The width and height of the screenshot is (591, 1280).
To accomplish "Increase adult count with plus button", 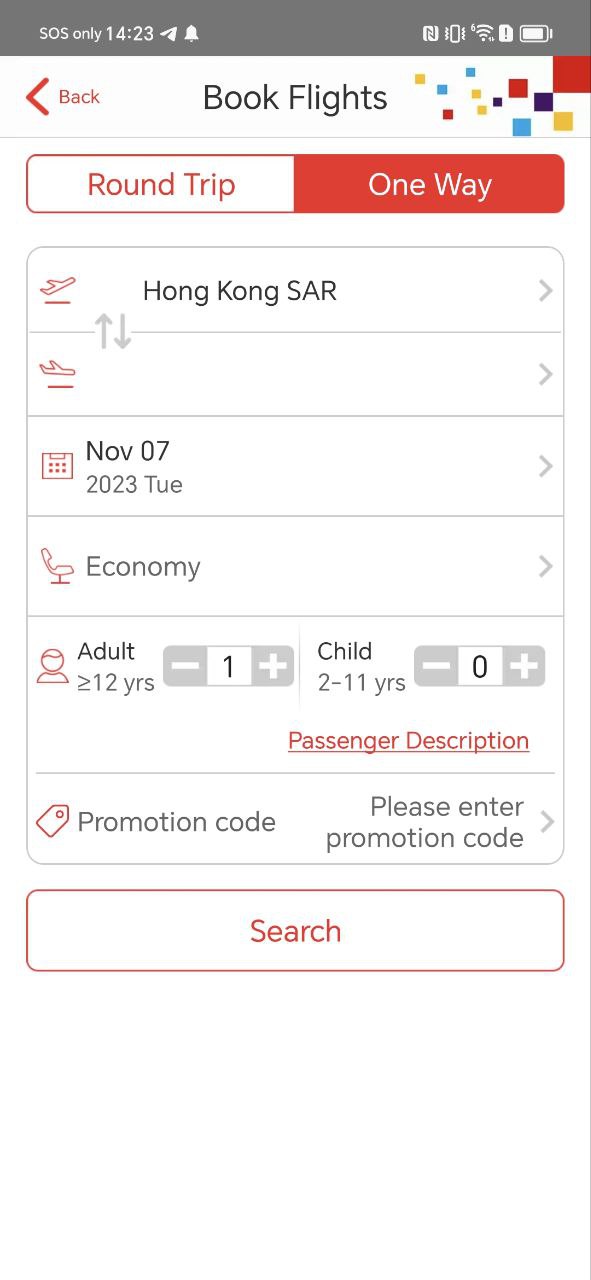I will tap(272, 666).
